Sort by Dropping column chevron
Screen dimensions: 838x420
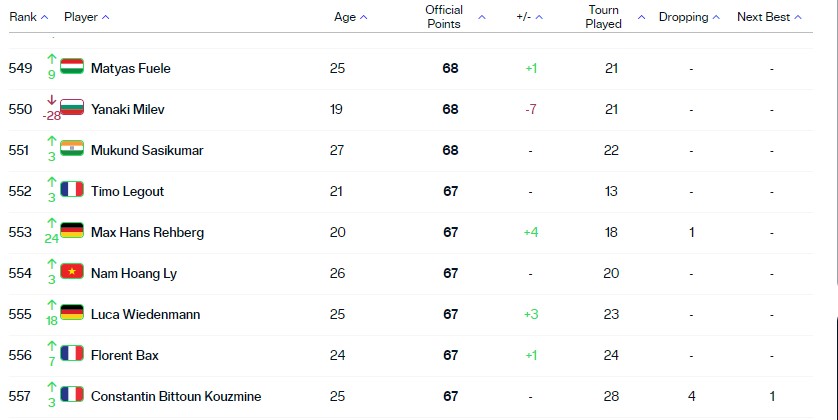tap(716, 18)
